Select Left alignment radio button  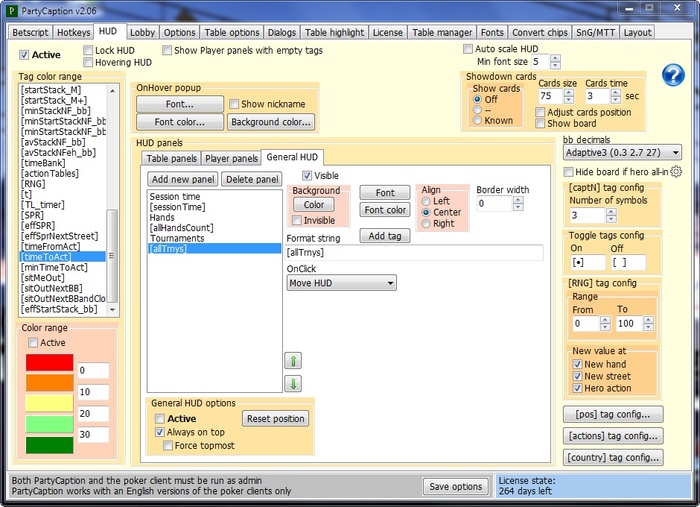pos(426,201)
